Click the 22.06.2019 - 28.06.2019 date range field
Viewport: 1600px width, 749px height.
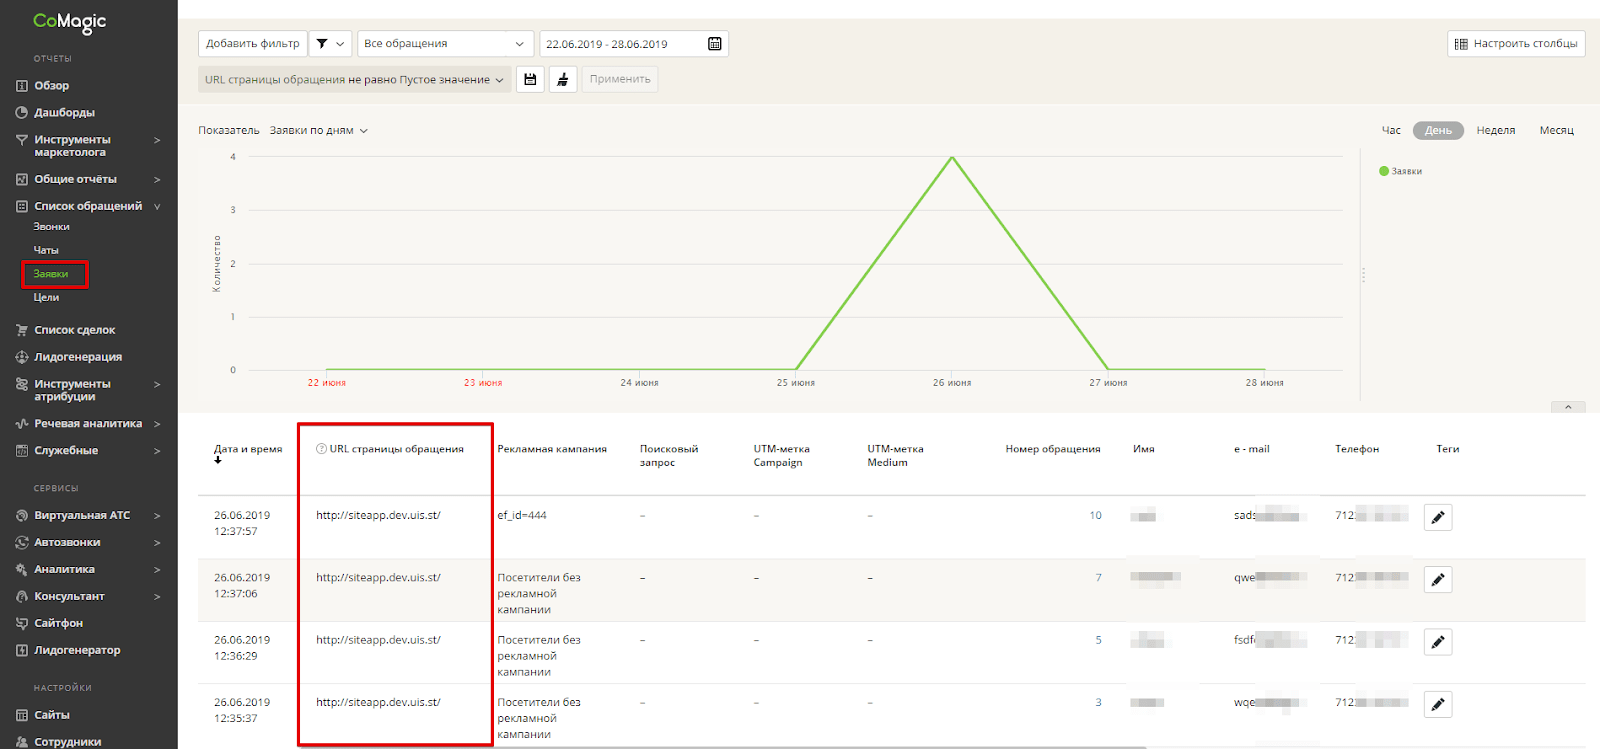pyautogui.click(x=634, y=44)
